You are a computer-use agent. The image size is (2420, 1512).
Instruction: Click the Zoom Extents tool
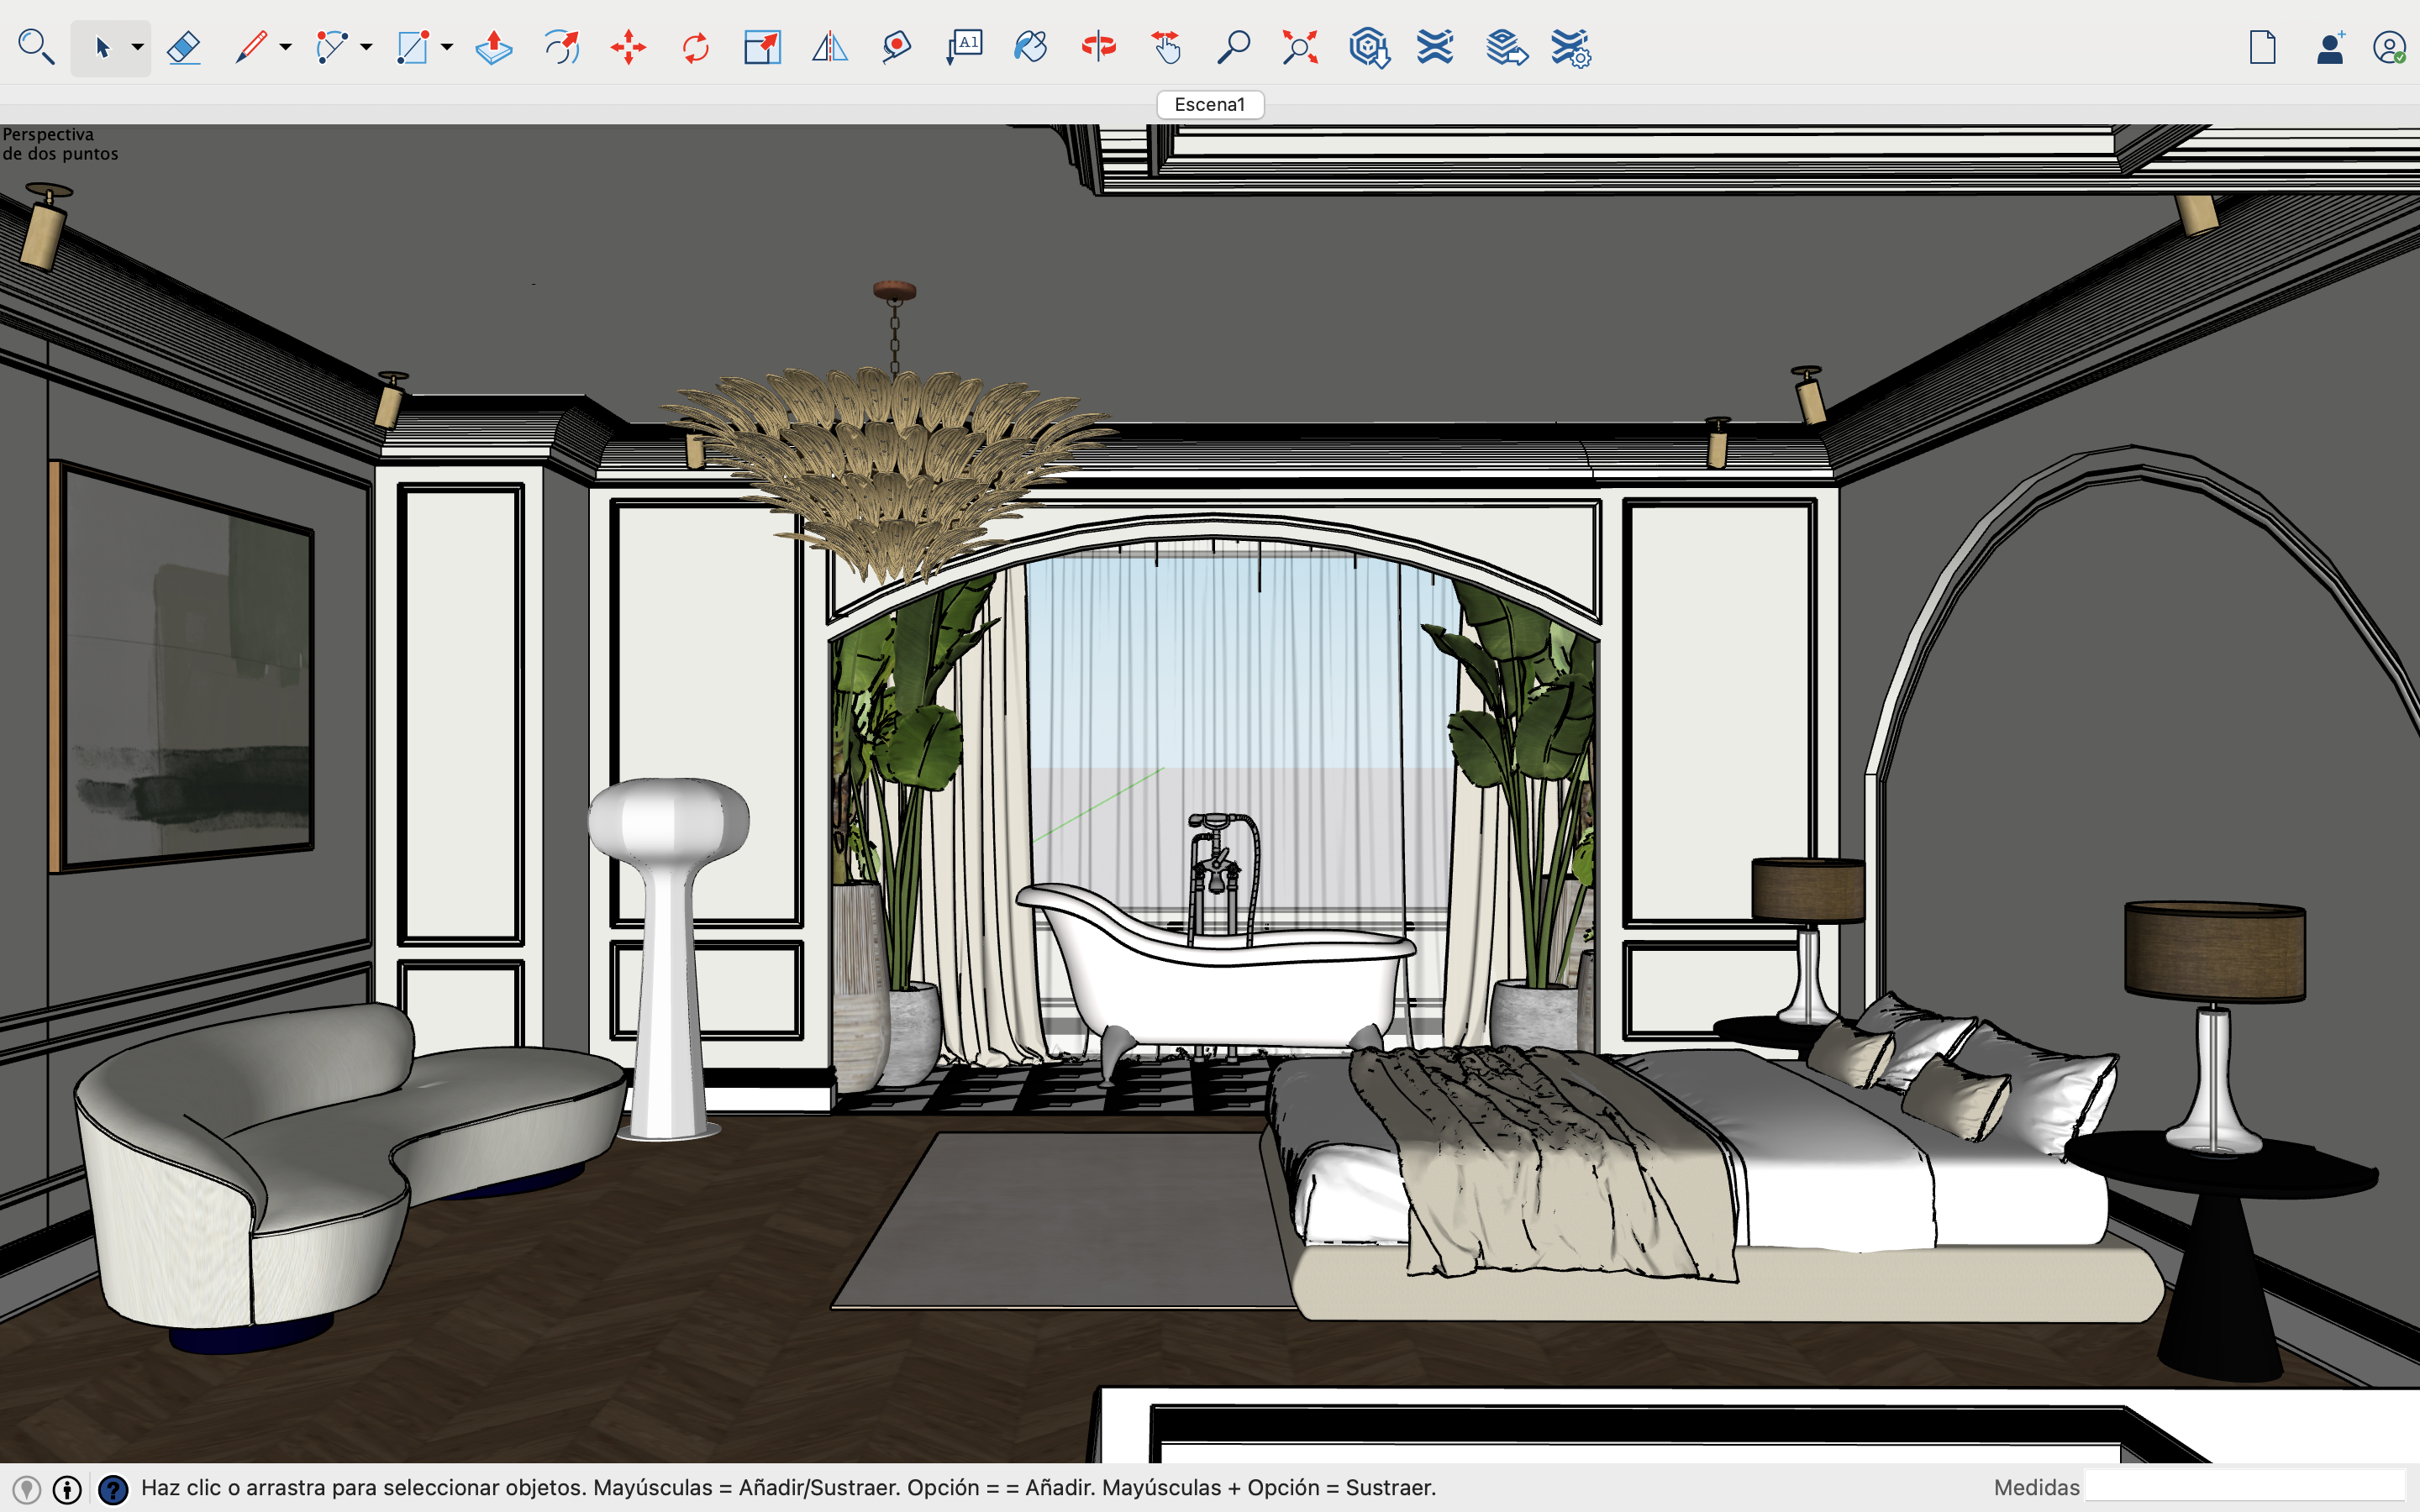(1300, 47)
